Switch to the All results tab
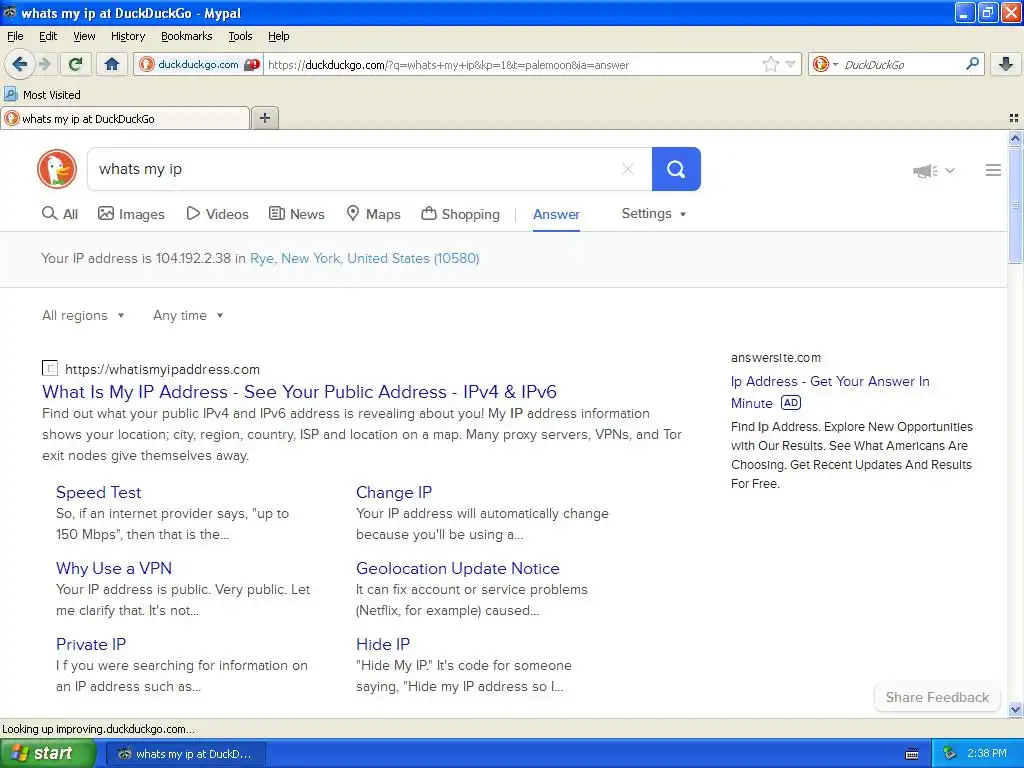This screenshot has height=768, width=1024. pos(60,214)
